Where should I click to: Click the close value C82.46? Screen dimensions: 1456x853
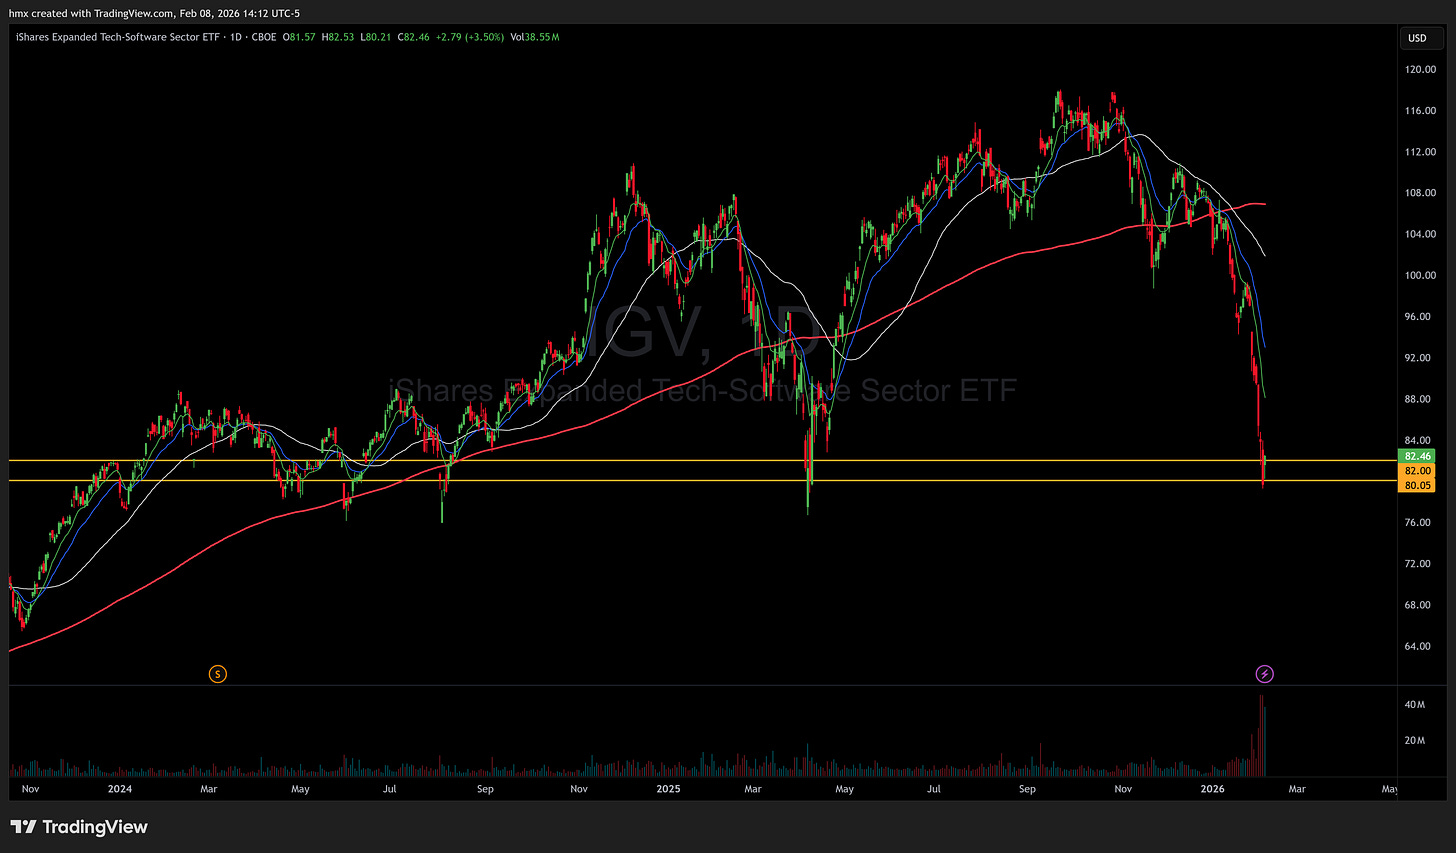[413, 37]
